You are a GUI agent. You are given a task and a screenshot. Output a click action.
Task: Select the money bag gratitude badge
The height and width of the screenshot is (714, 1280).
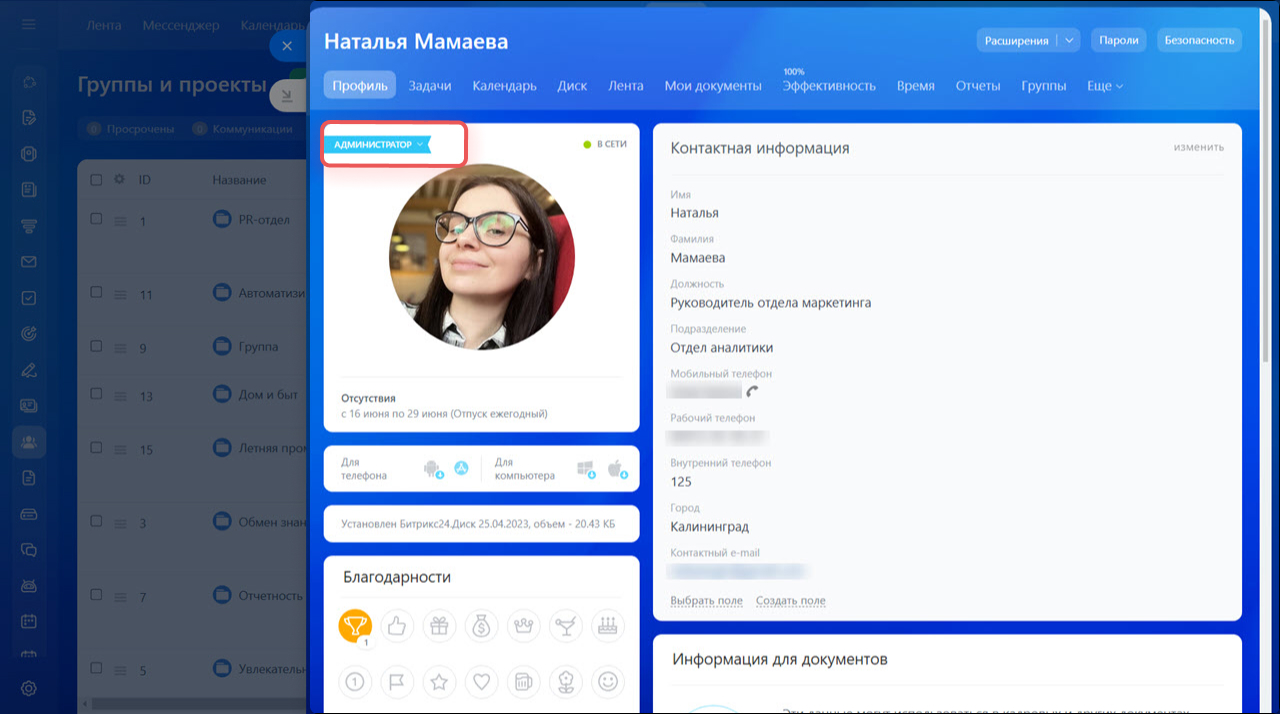coord(481,626)
